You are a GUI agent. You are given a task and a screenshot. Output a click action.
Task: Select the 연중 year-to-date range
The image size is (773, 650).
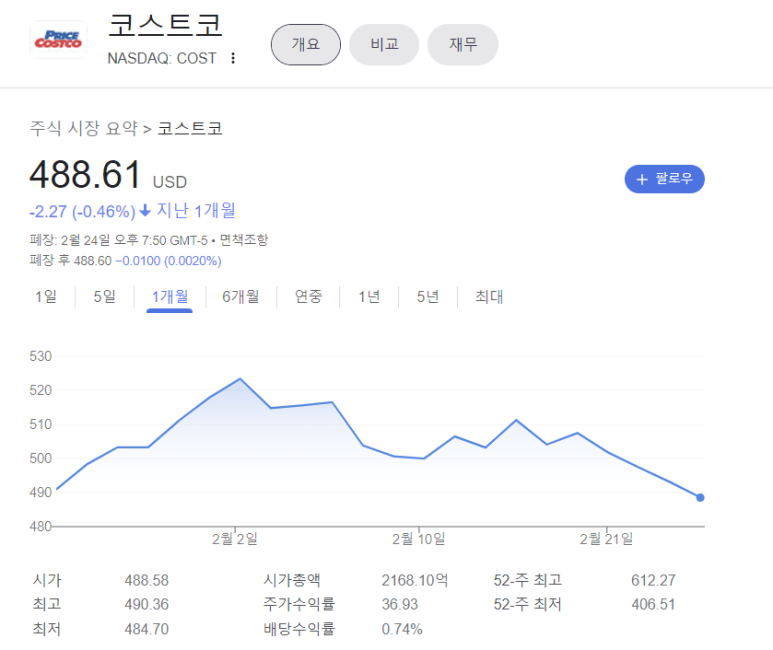click(308, 297)
